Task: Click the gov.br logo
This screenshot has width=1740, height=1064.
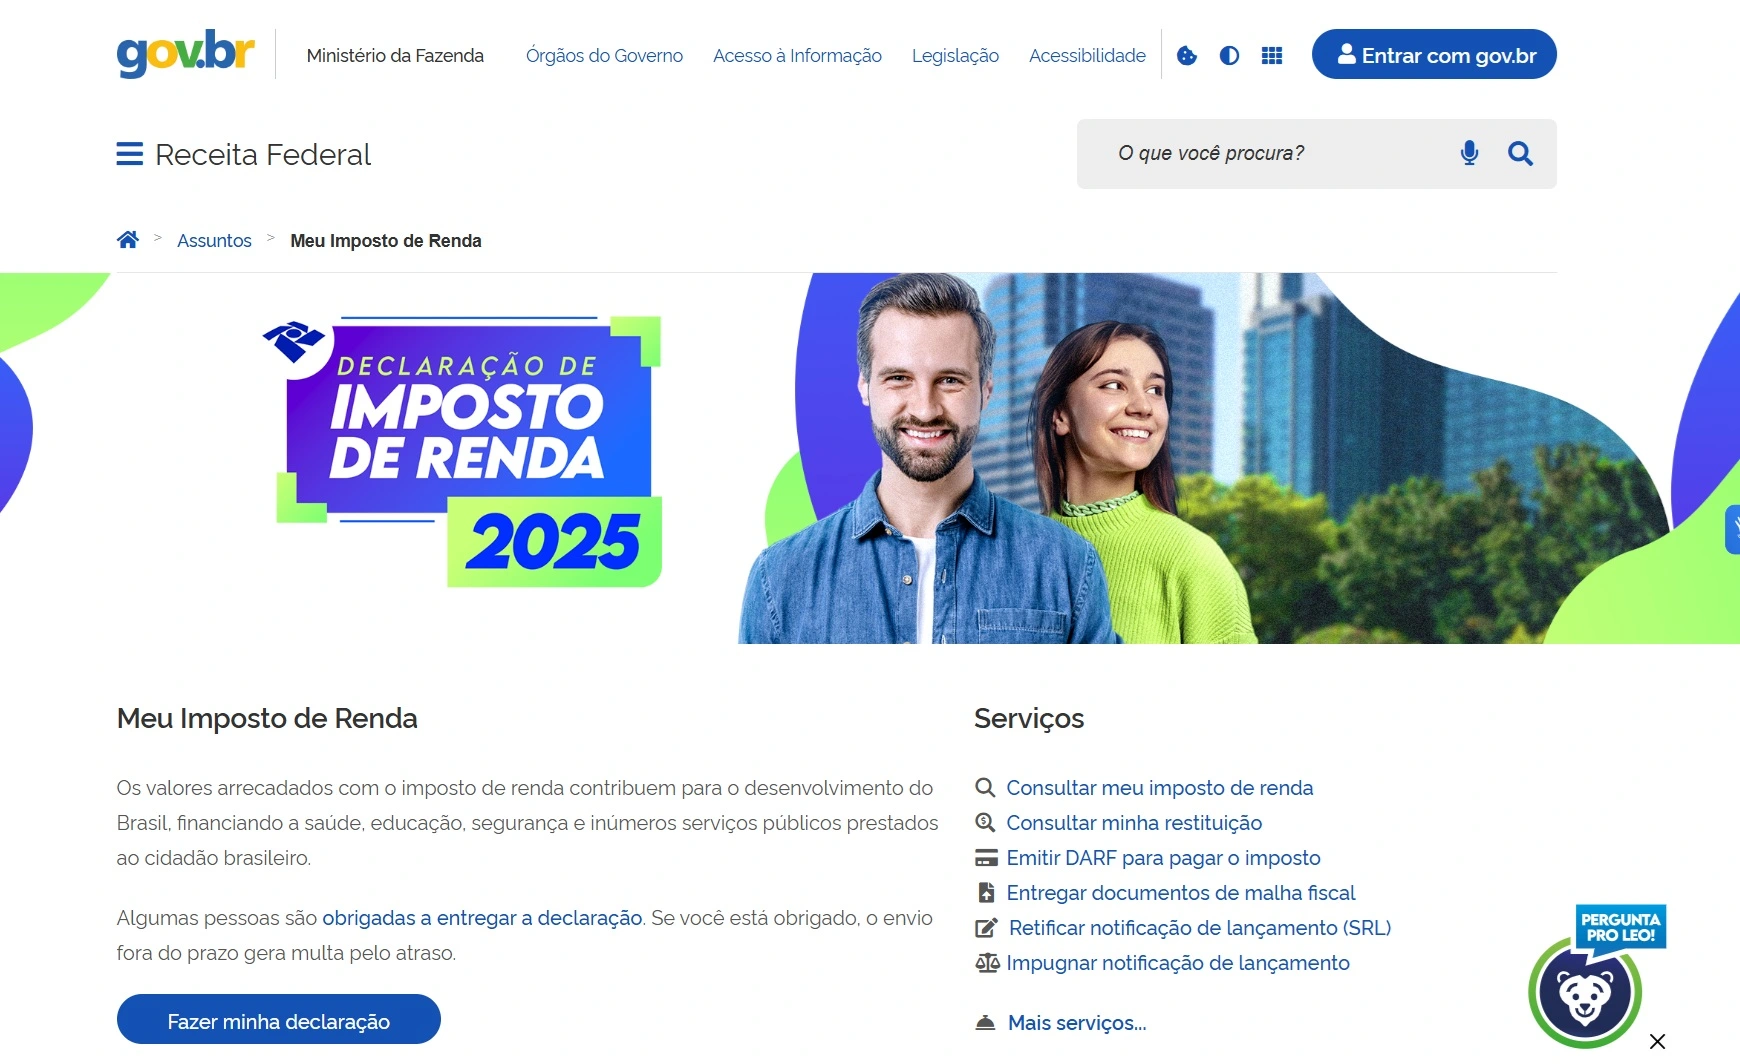Action: (x=185, y=53)
